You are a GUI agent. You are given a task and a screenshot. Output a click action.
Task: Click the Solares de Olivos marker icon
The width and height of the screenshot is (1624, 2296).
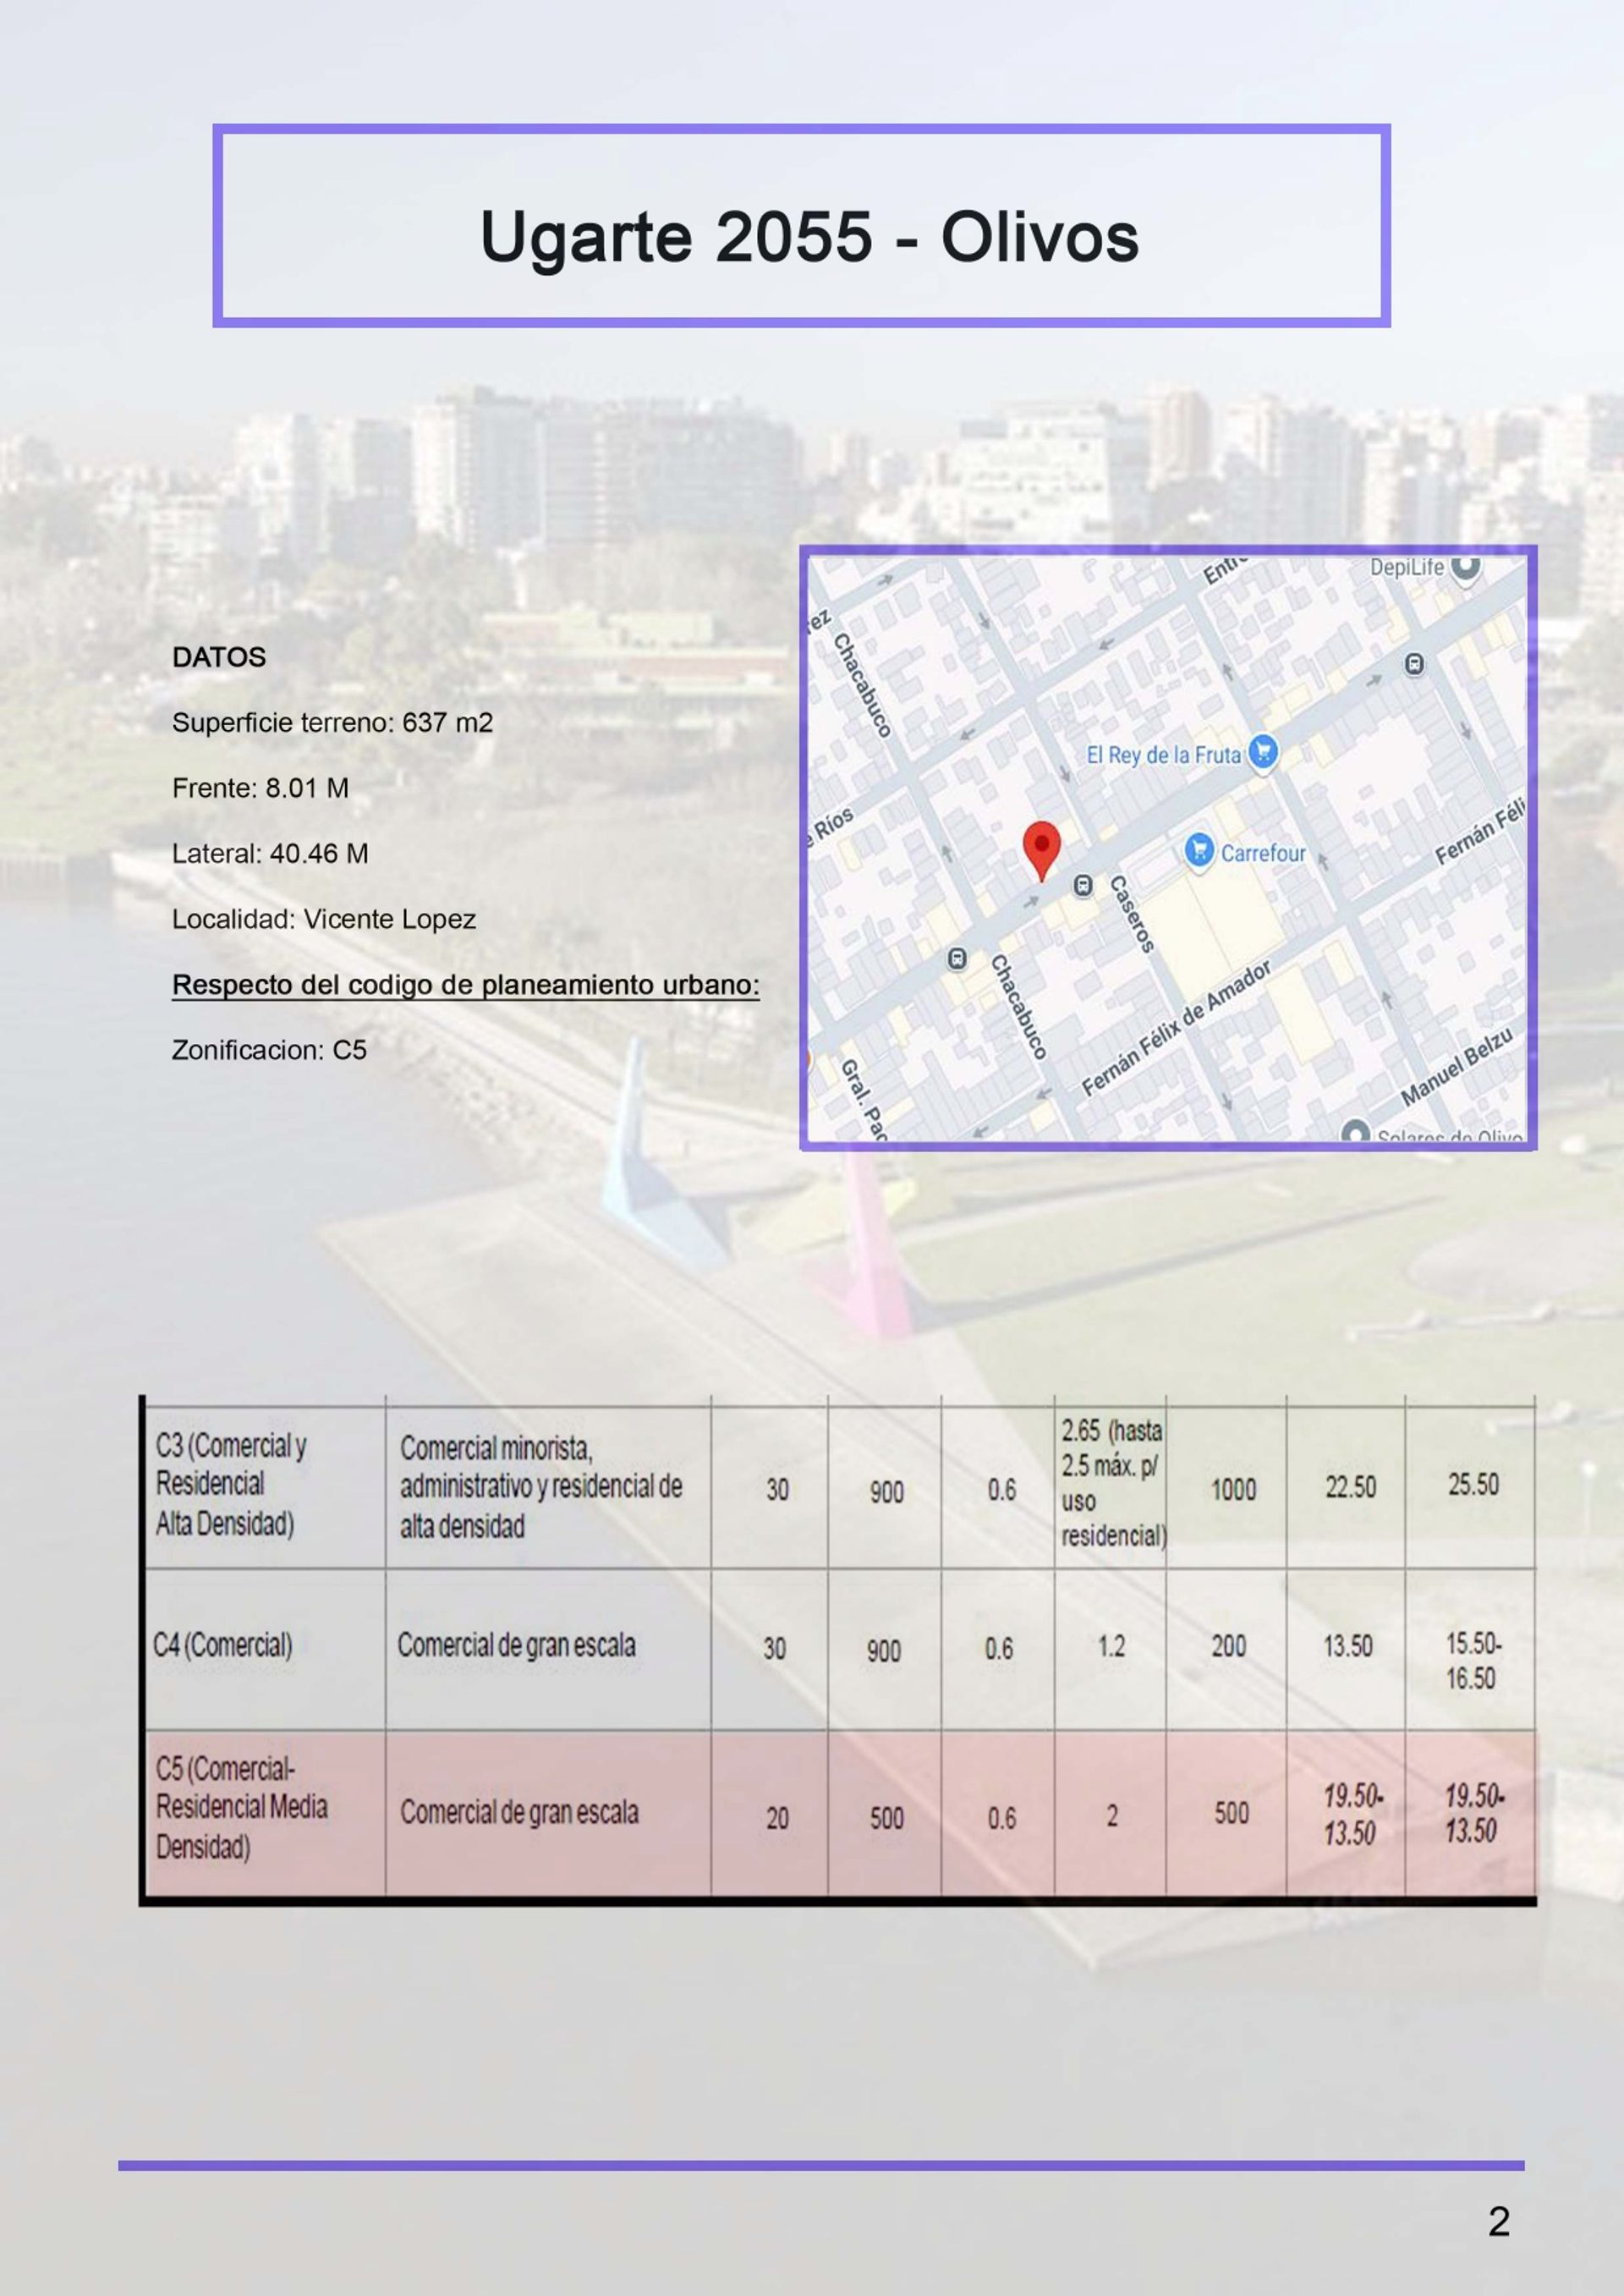point(1355,1134)
